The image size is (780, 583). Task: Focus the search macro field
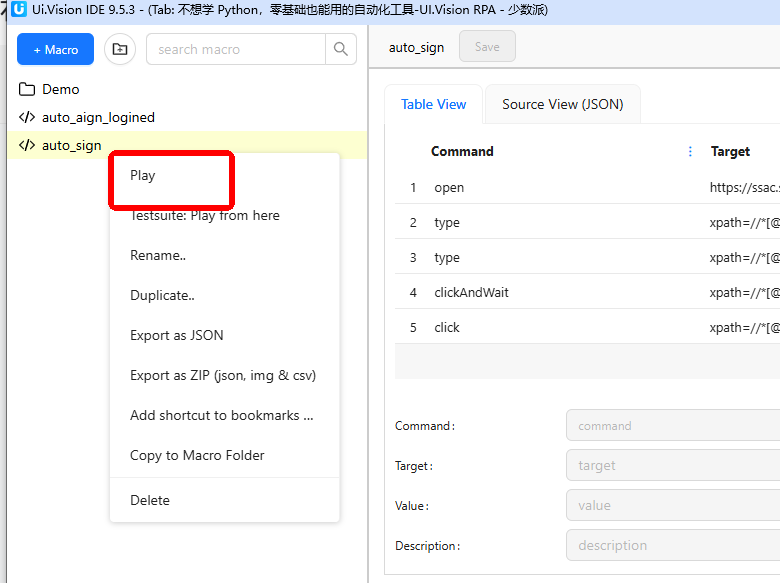click(x=236, y=49)
